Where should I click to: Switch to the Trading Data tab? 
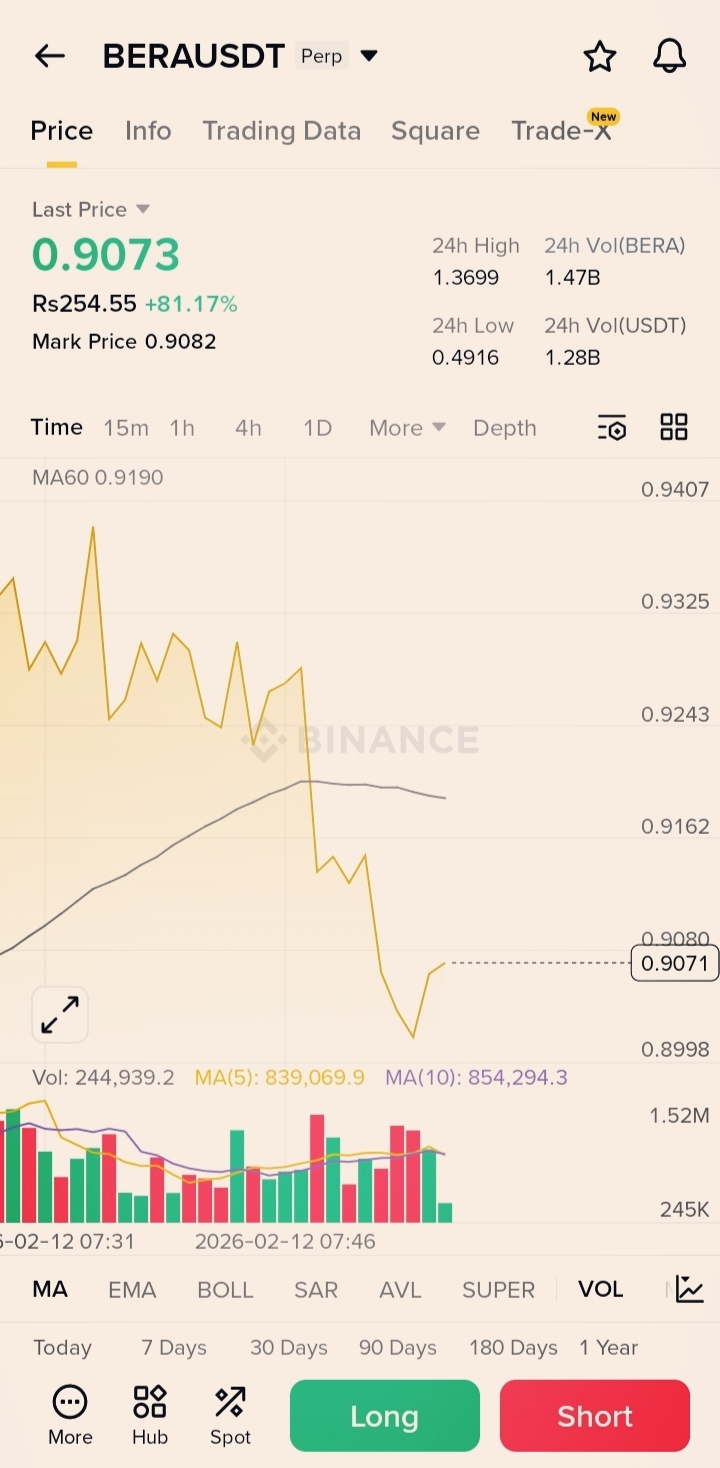click(281, 131)
